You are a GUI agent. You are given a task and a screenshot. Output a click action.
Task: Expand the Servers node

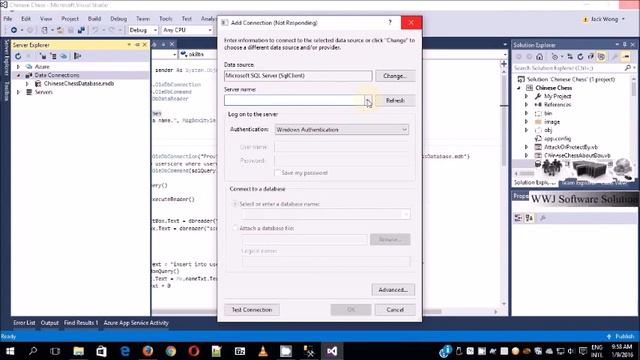pyautogui.click(x=18, y=92)
